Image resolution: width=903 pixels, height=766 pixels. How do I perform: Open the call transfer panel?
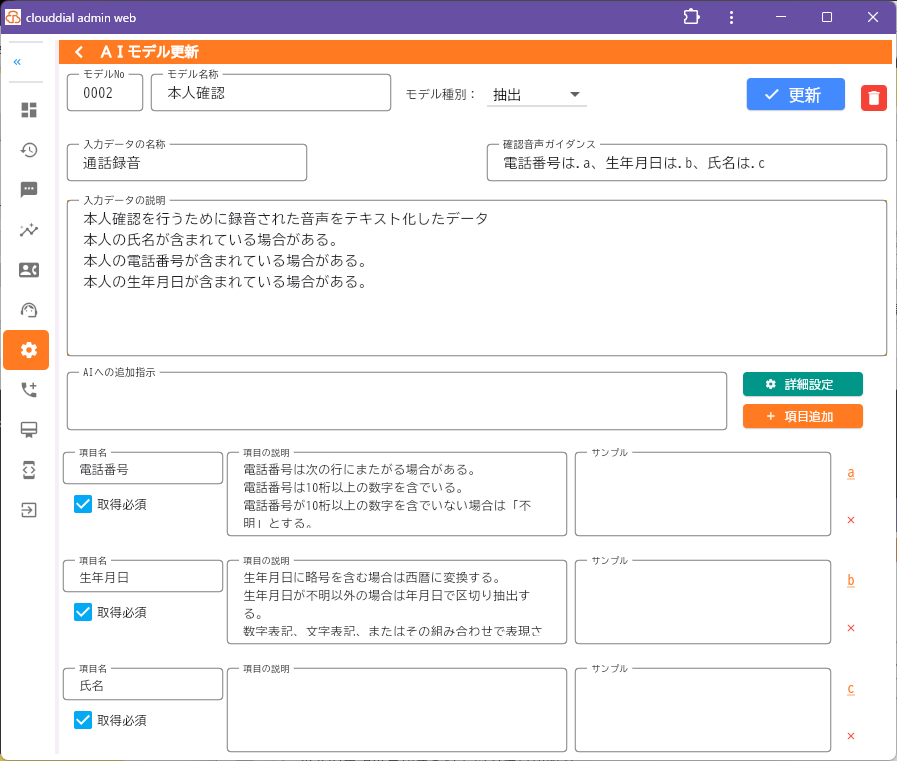(29, 390)
